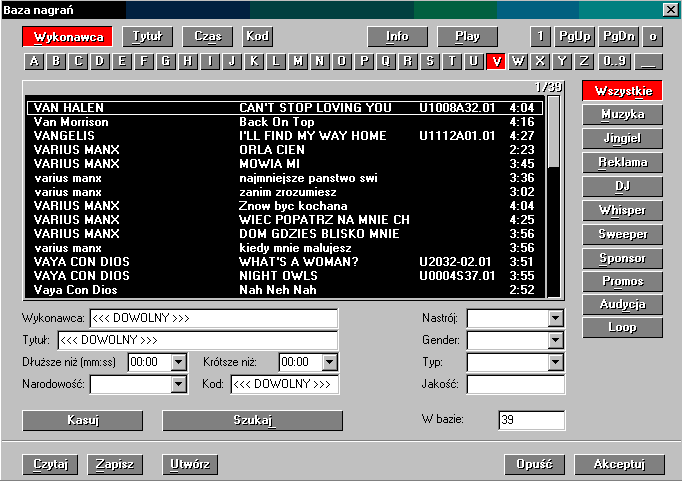Image resolution: width=682 pixels, height=481 pixels.
Task: Filter artists by letter G
Action: point(166,61)
